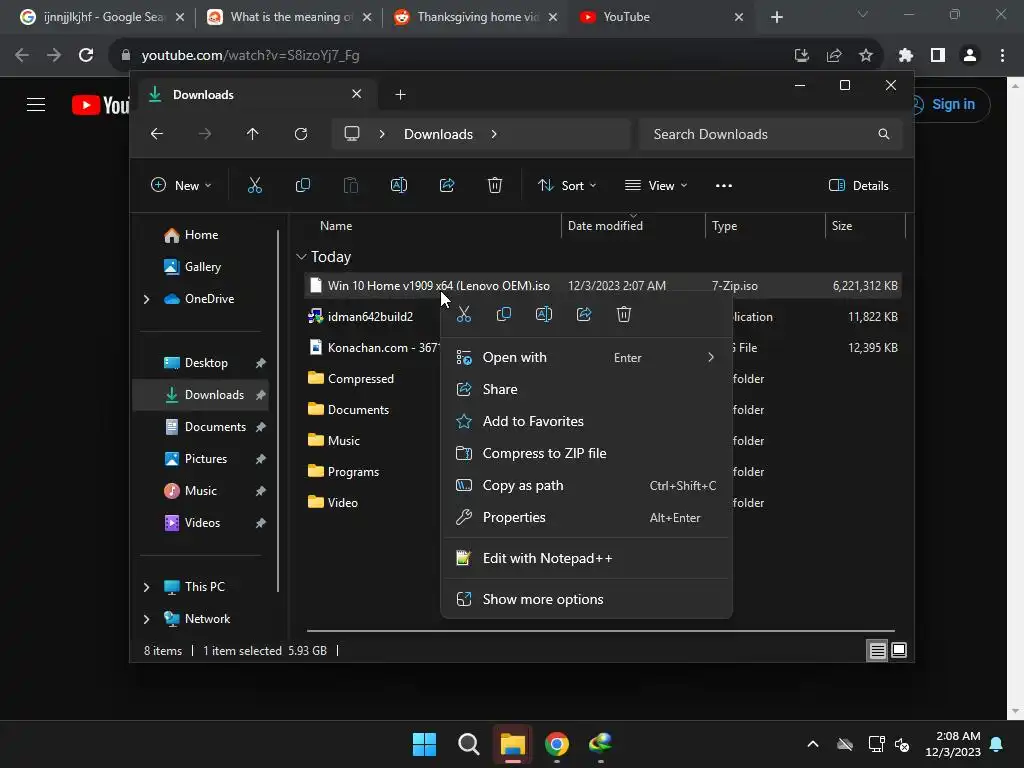Open Windows Start menu
Viewport: 1024px width, 768px height.
424,744
